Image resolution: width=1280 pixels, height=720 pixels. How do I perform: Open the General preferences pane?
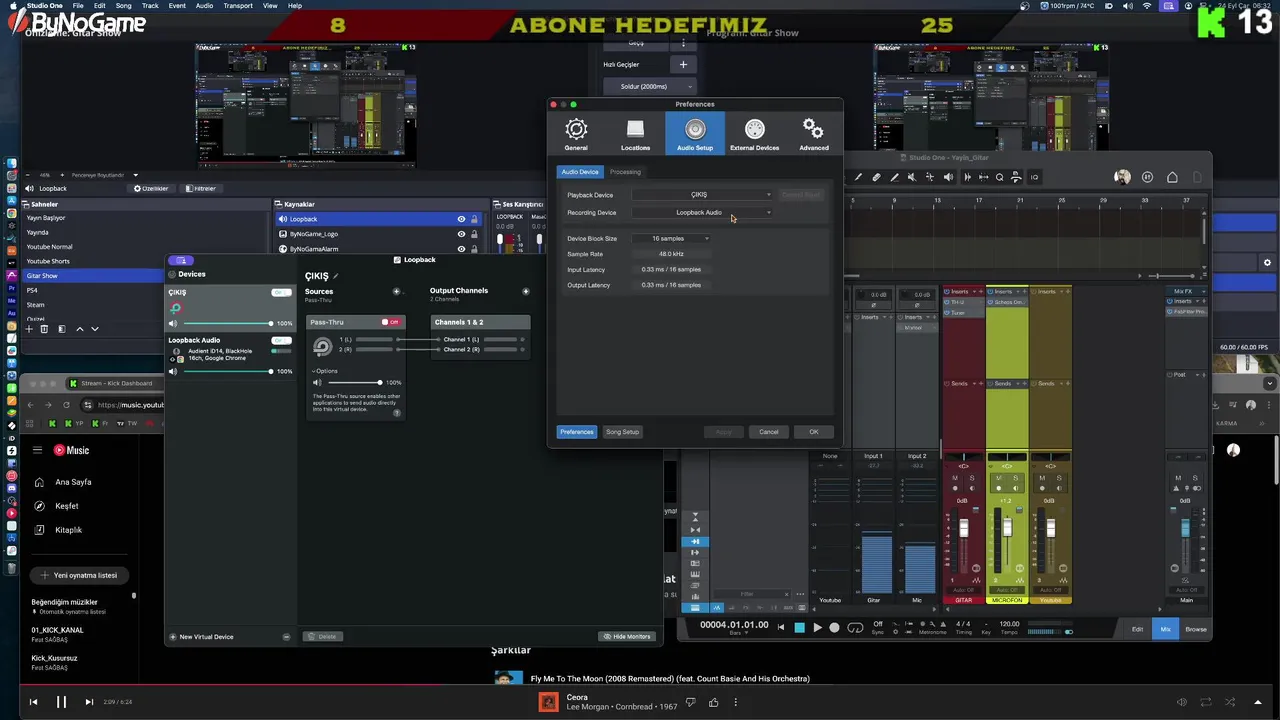pyautogui.click(x=576, y=133)
